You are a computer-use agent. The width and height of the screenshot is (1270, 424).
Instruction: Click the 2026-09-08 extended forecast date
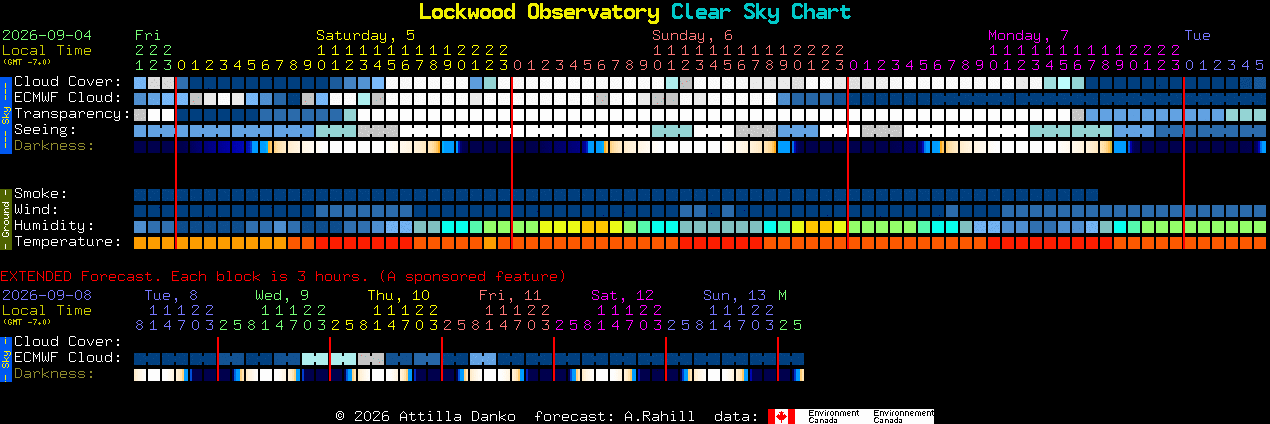(x=46, y=295)
